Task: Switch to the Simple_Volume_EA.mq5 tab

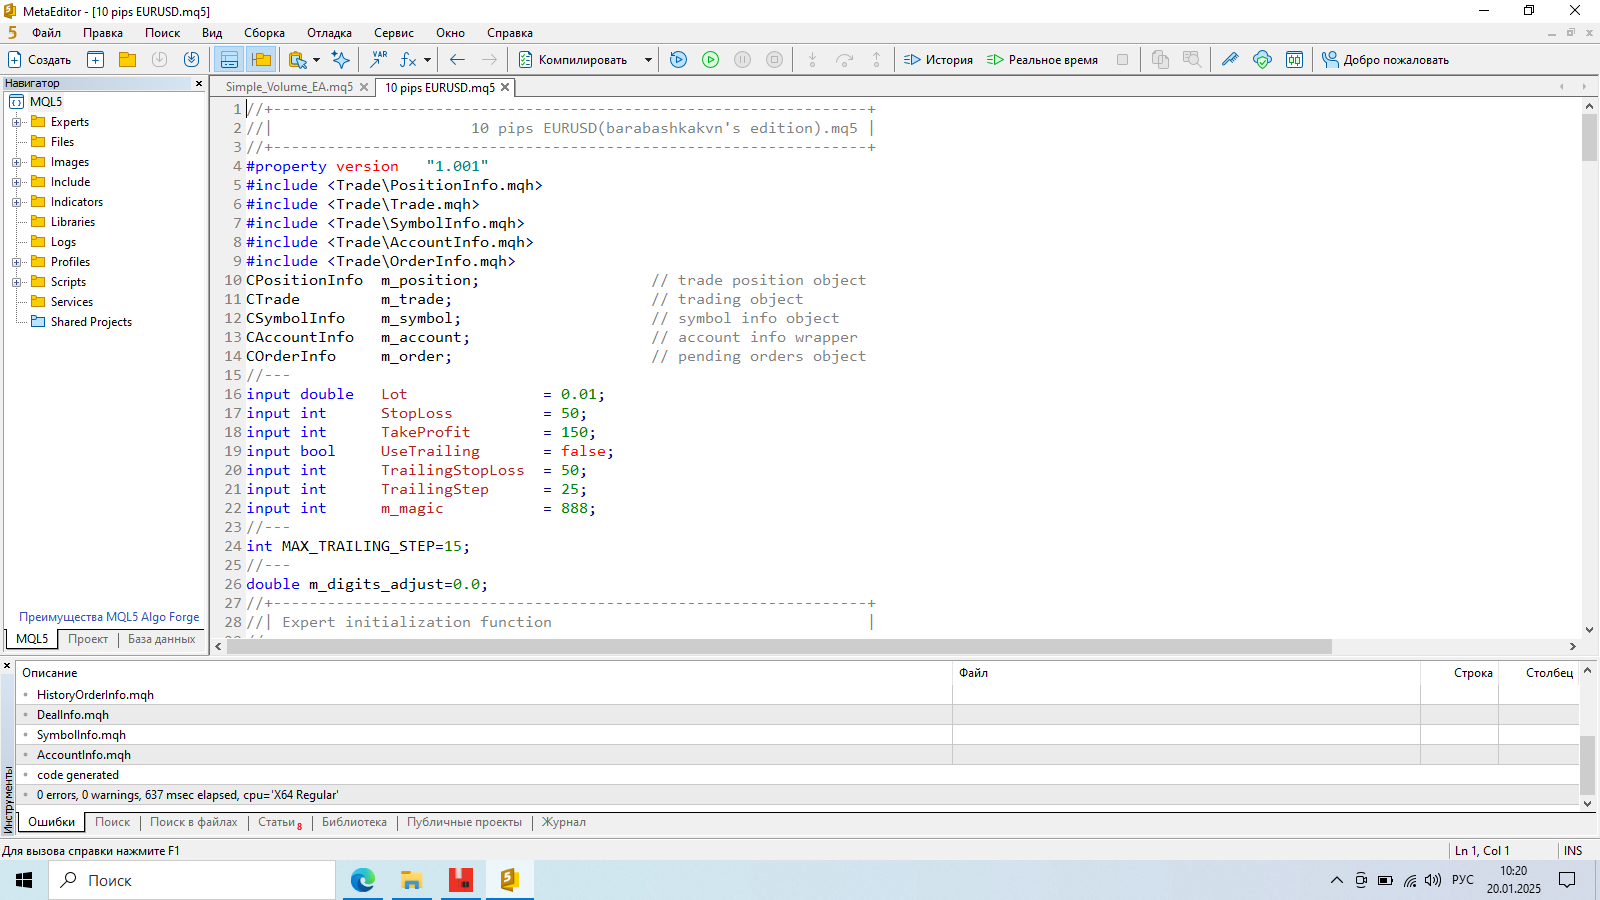Action: pos(289,88)
